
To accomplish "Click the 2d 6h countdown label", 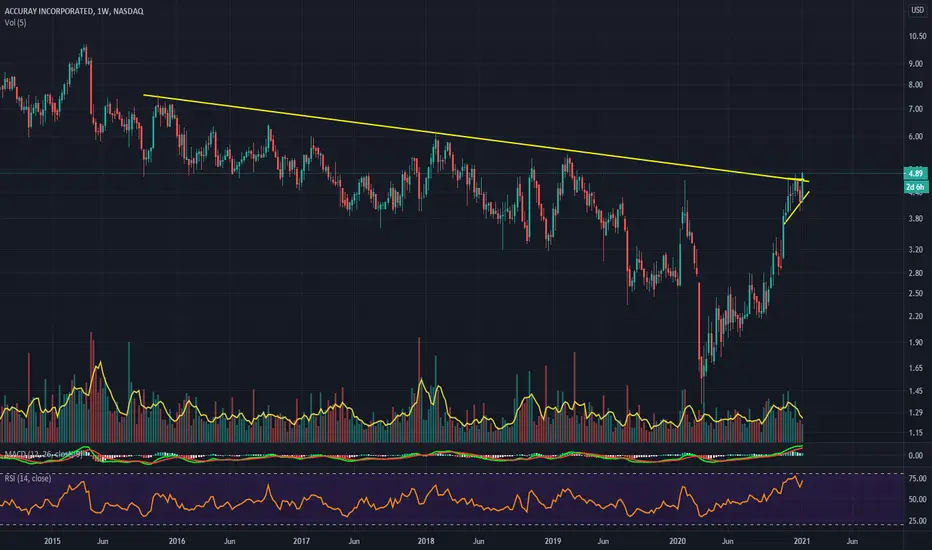I will (x=915, y=187).
